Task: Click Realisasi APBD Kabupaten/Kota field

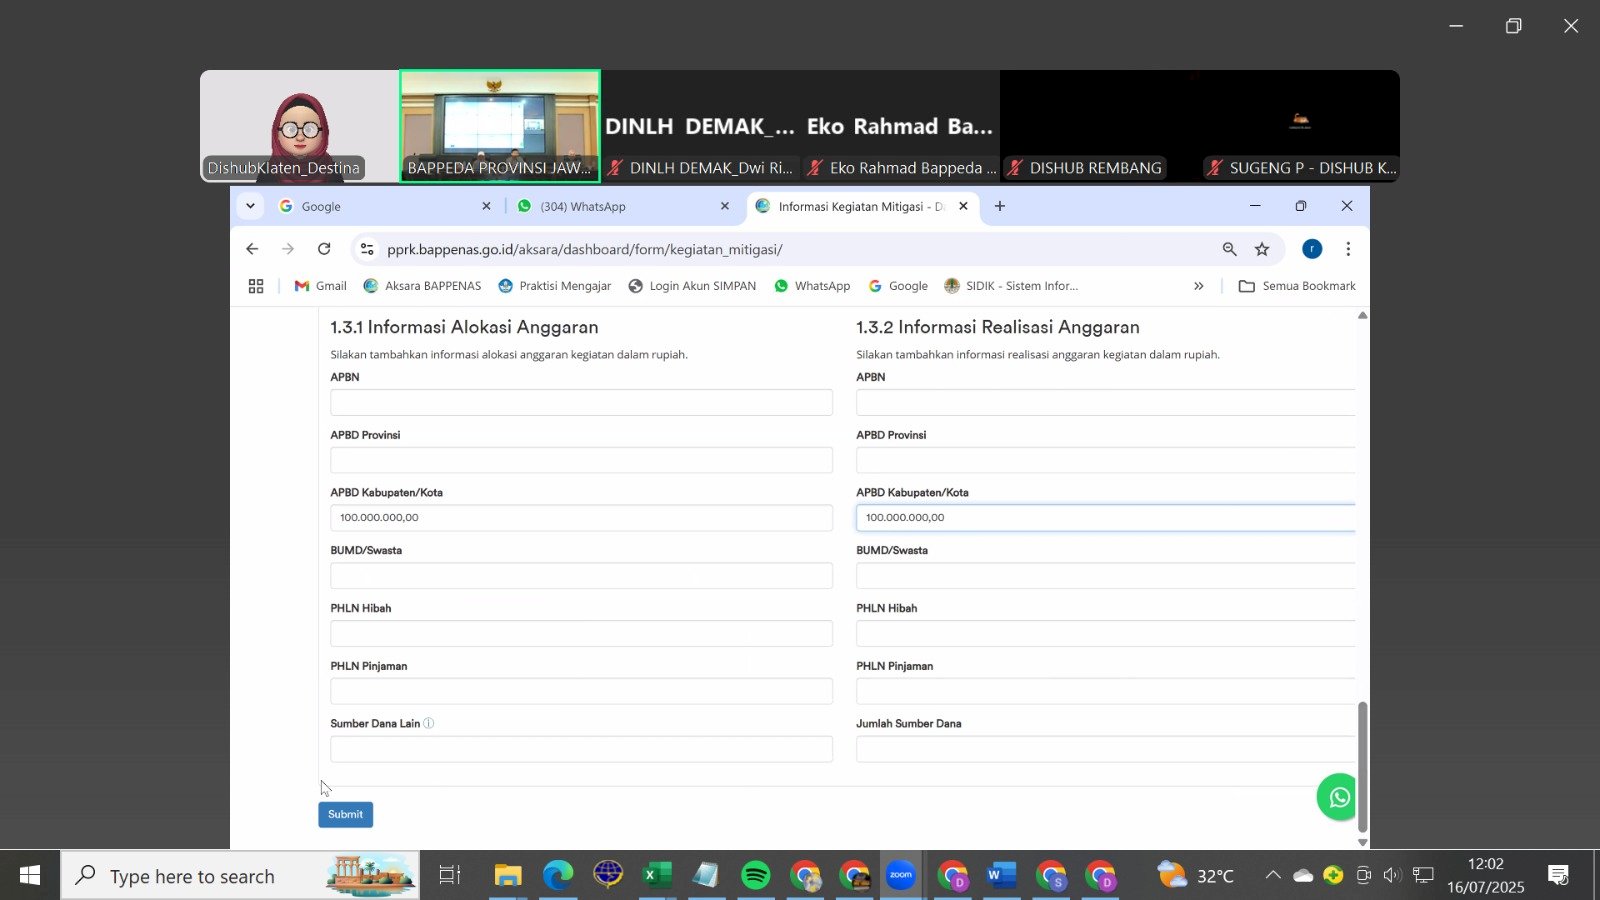Action: tap(1106, 518)
